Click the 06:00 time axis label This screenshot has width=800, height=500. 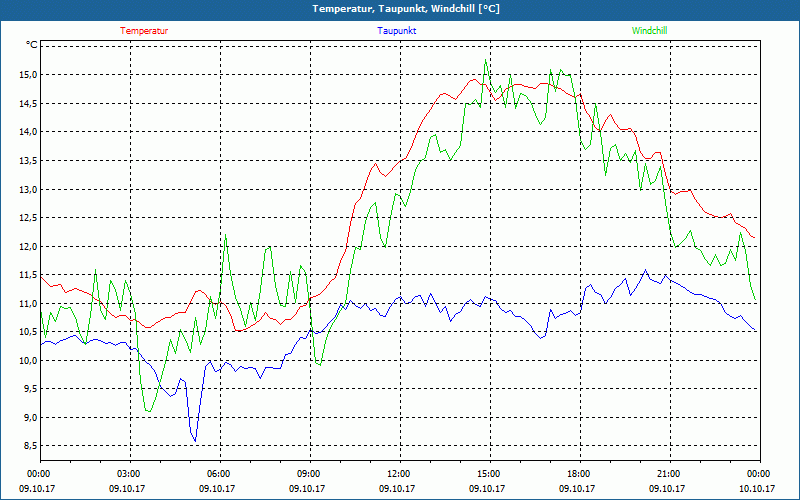click(x=220, y=474)
